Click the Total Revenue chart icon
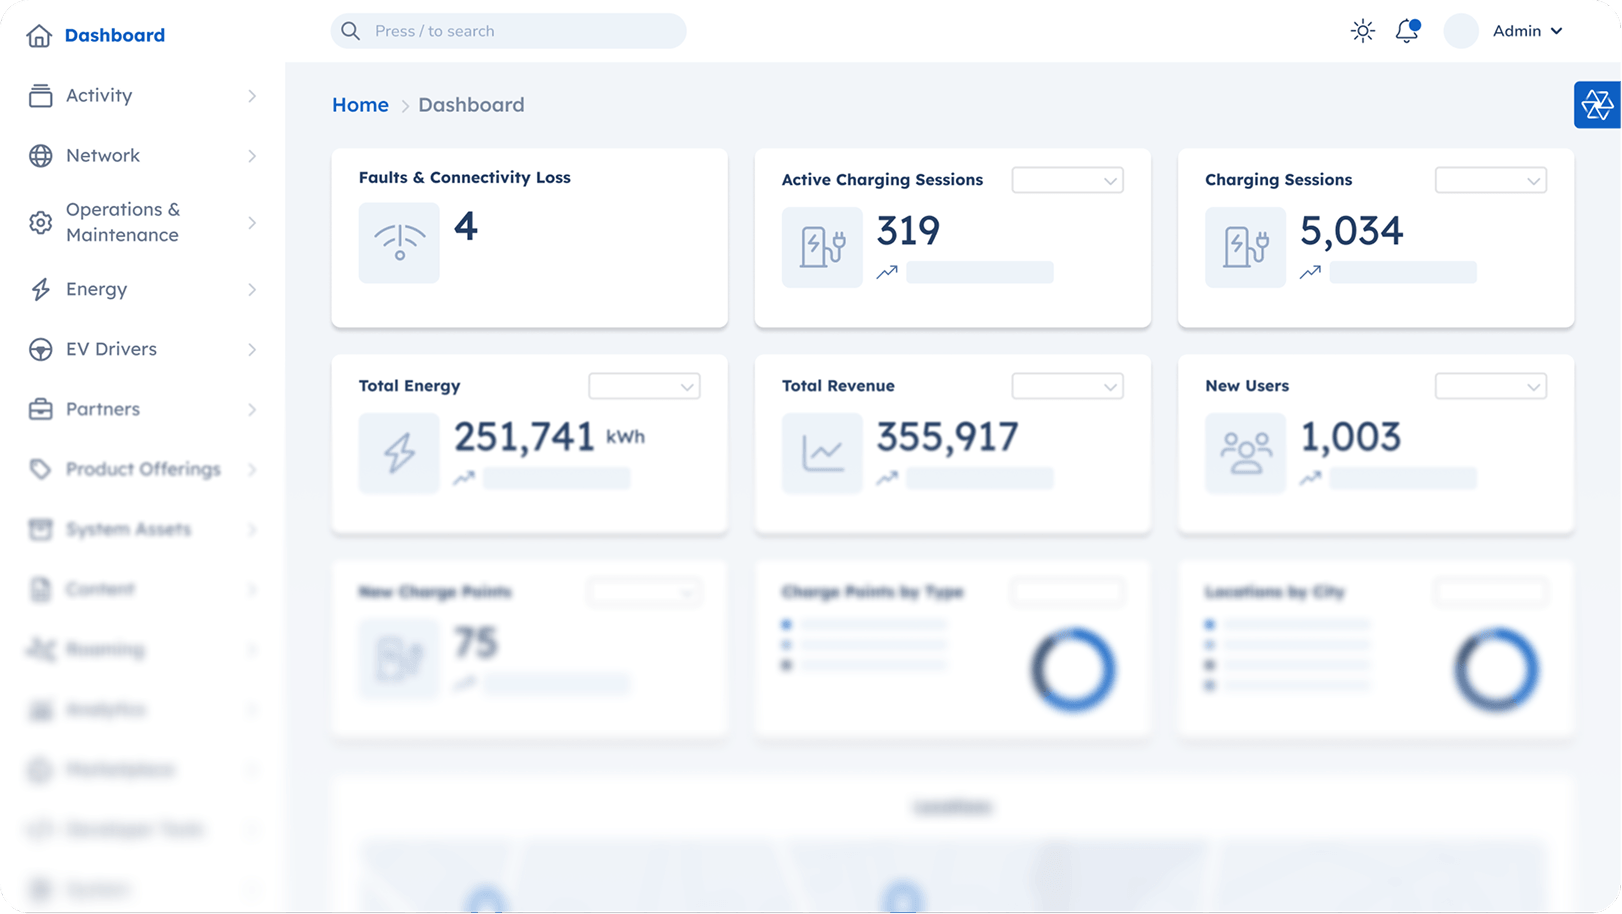The image size is (1622, 914). (x=822, y=453)
